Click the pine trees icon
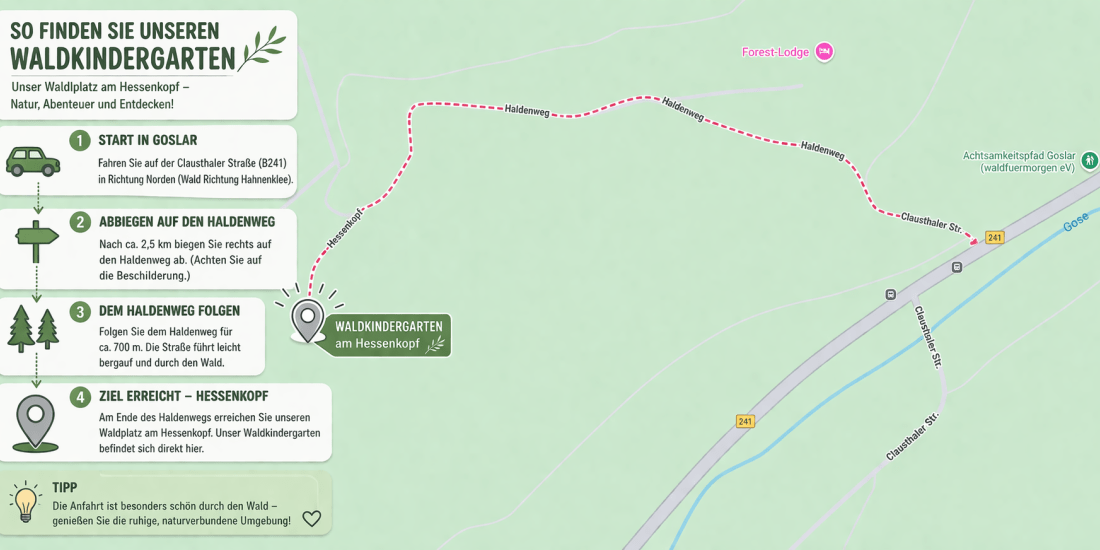 tap(33, 329)
